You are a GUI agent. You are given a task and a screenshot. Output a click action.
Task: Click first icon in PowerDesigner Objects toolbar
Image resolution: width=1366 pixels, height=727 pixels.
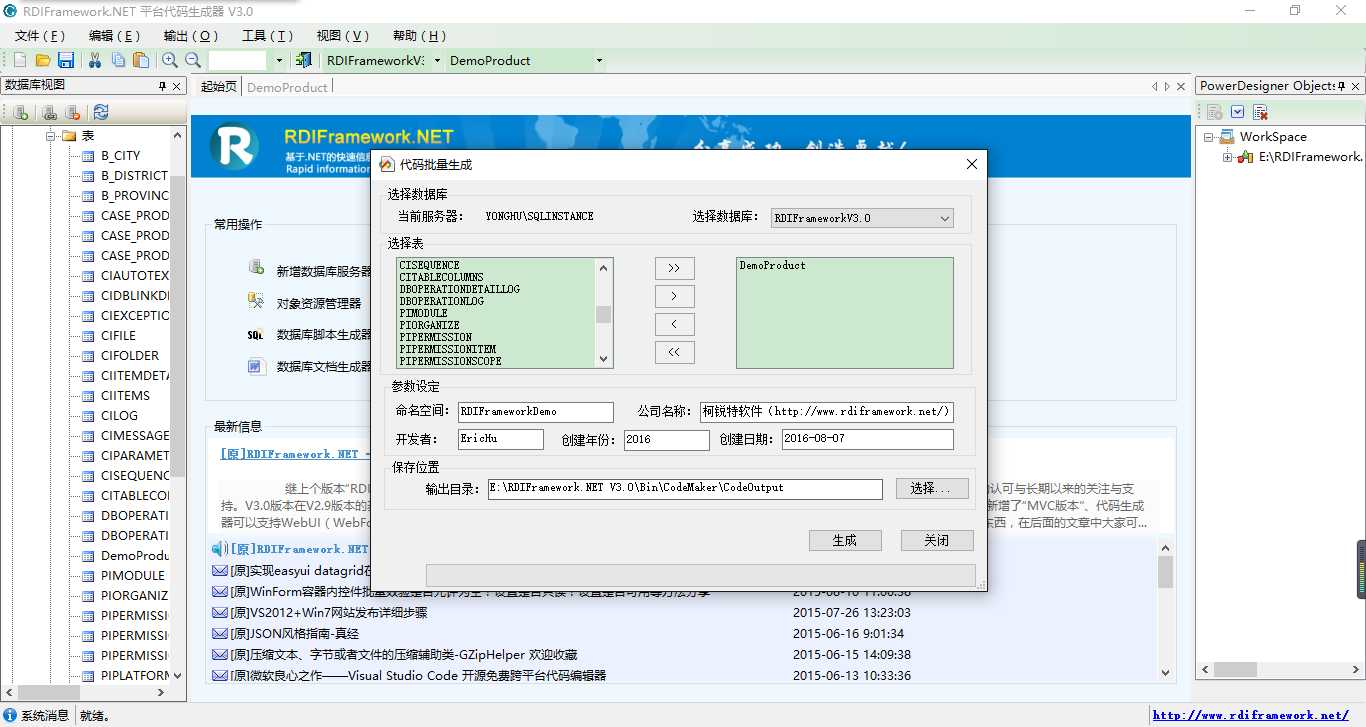[1215, 112]
